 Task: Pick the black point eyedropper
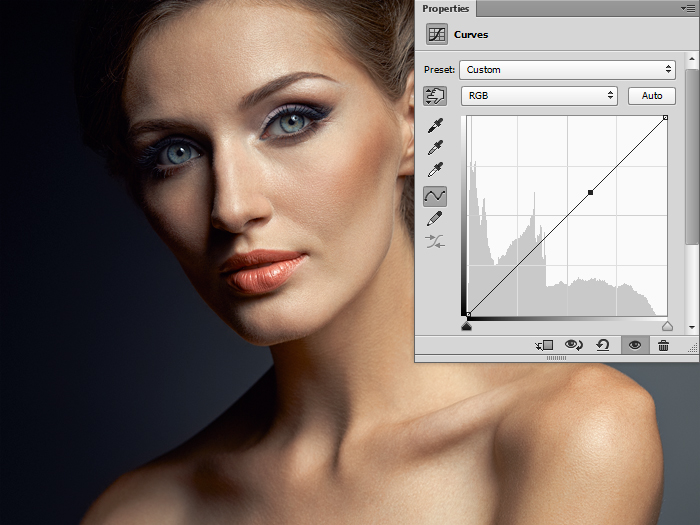435,125
